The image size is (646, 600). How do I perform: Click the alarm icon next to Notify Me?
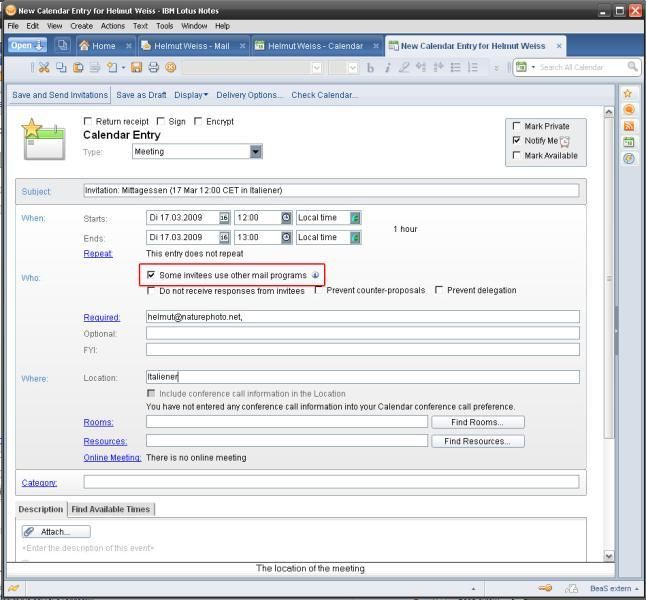point(565,141)
